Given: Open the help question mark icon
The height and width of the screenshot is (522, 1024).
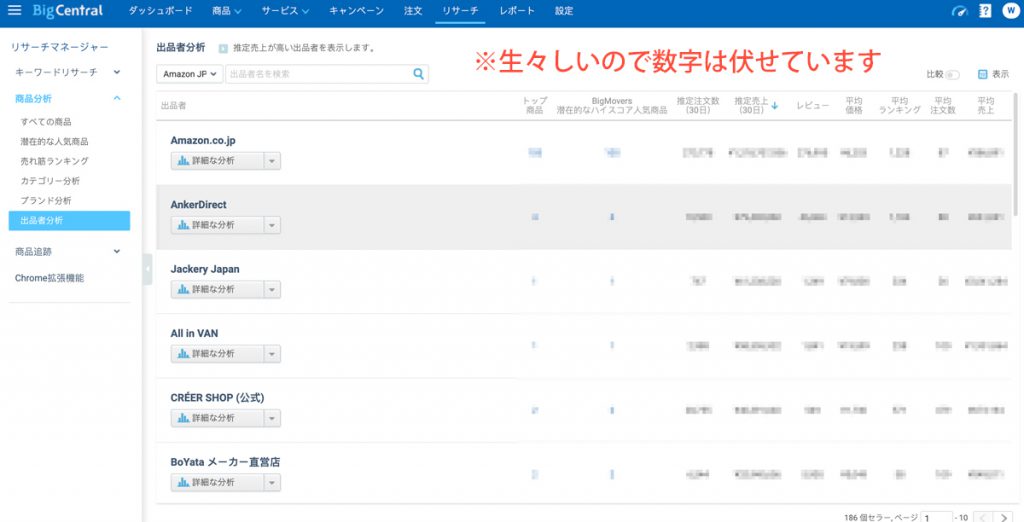Looking at the screenshot, I should pos(985,11).
